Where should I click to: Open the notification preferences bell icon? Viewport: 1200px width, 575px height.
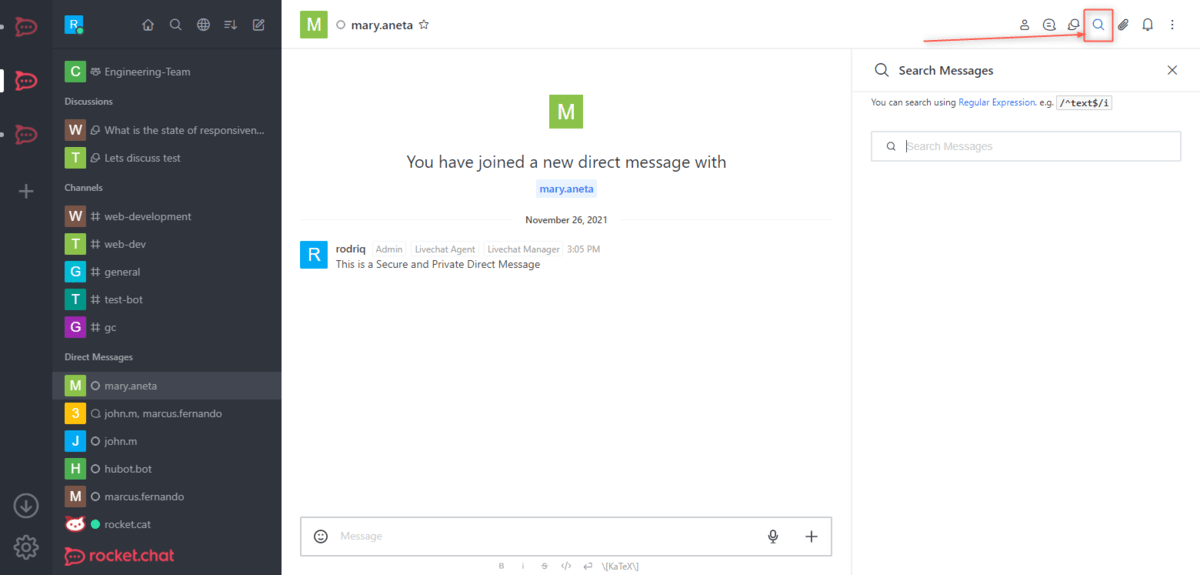(1148, 25)
